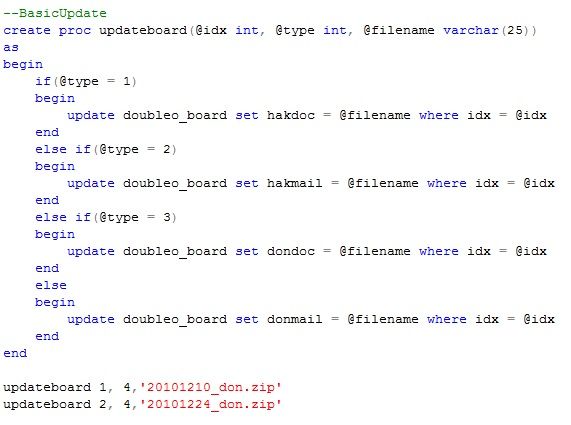
Task: Click 'updateboard' in the 'updateboard 2, 4' call
Action: [47, 405]
